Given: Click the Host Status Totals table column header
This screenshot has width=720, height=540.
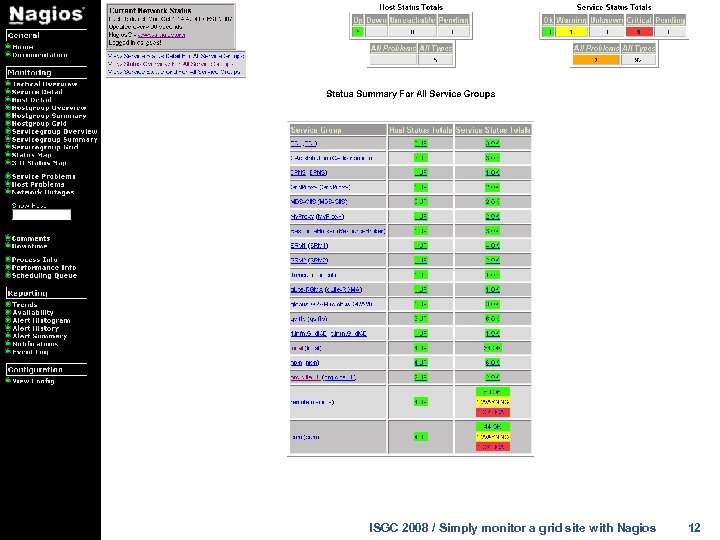Looking at the screenshot, I should [x=421, y=130].
